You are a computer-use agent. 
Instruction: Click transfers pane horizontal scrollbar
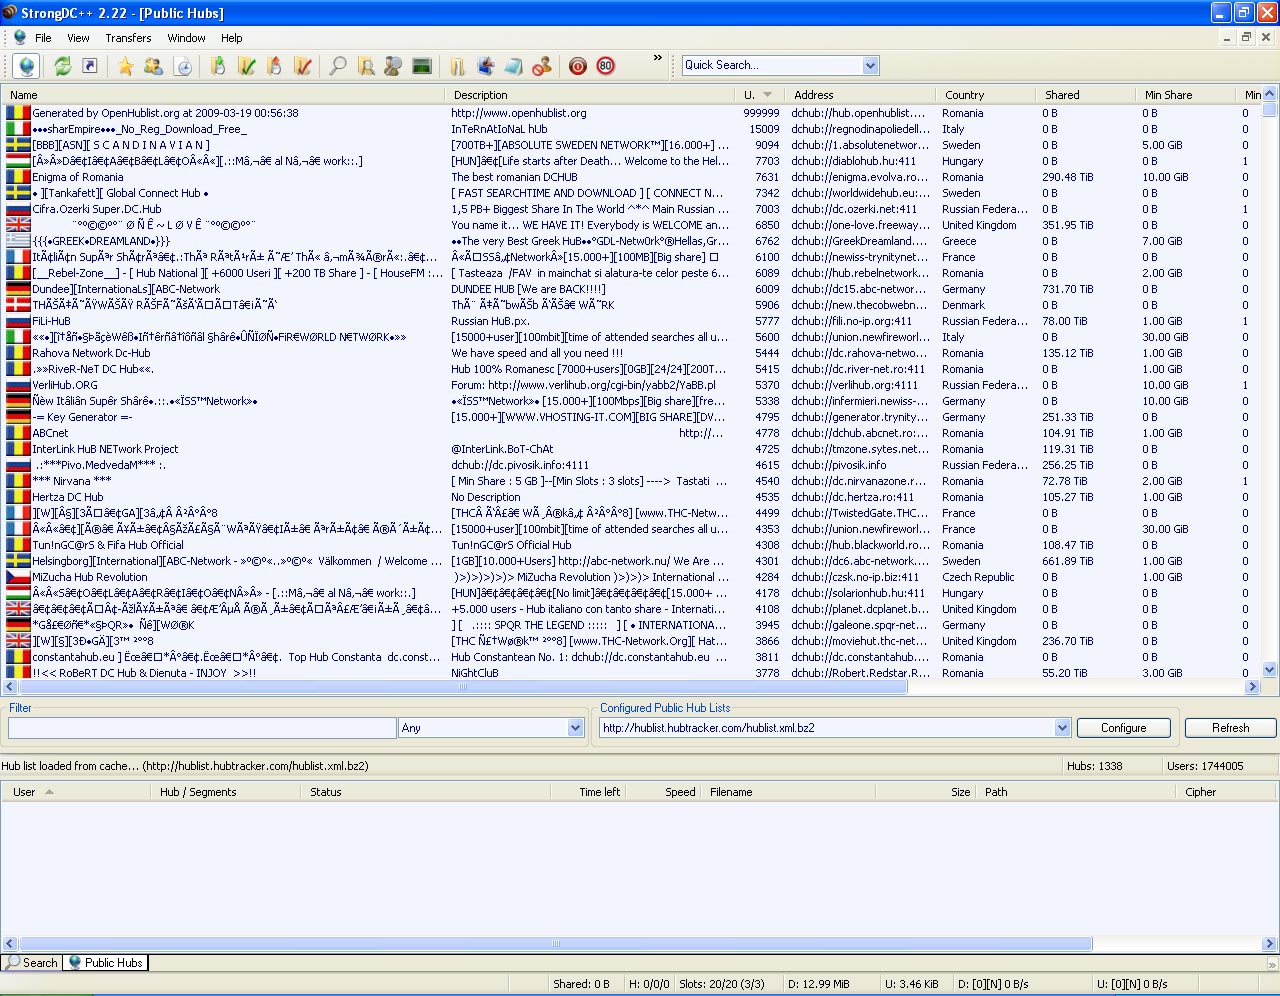coord(555,943)
